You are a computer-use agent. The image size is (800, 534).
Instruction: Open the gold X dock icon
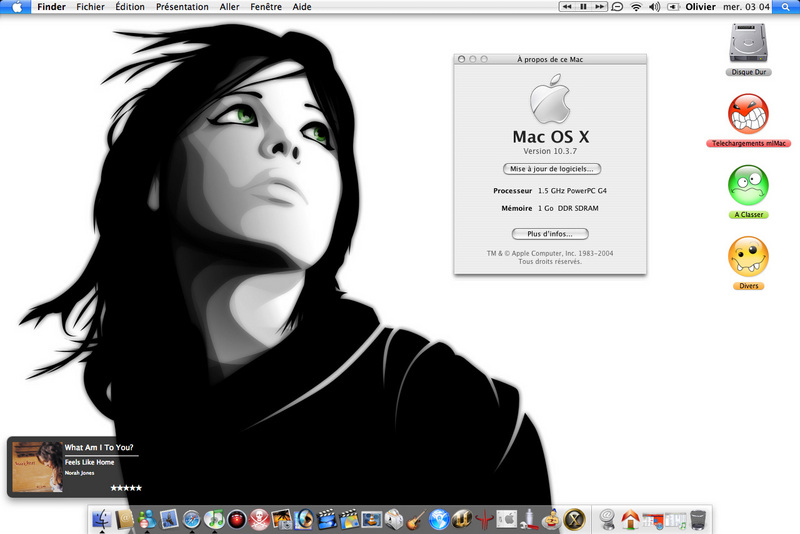click(x=574, y=520)
